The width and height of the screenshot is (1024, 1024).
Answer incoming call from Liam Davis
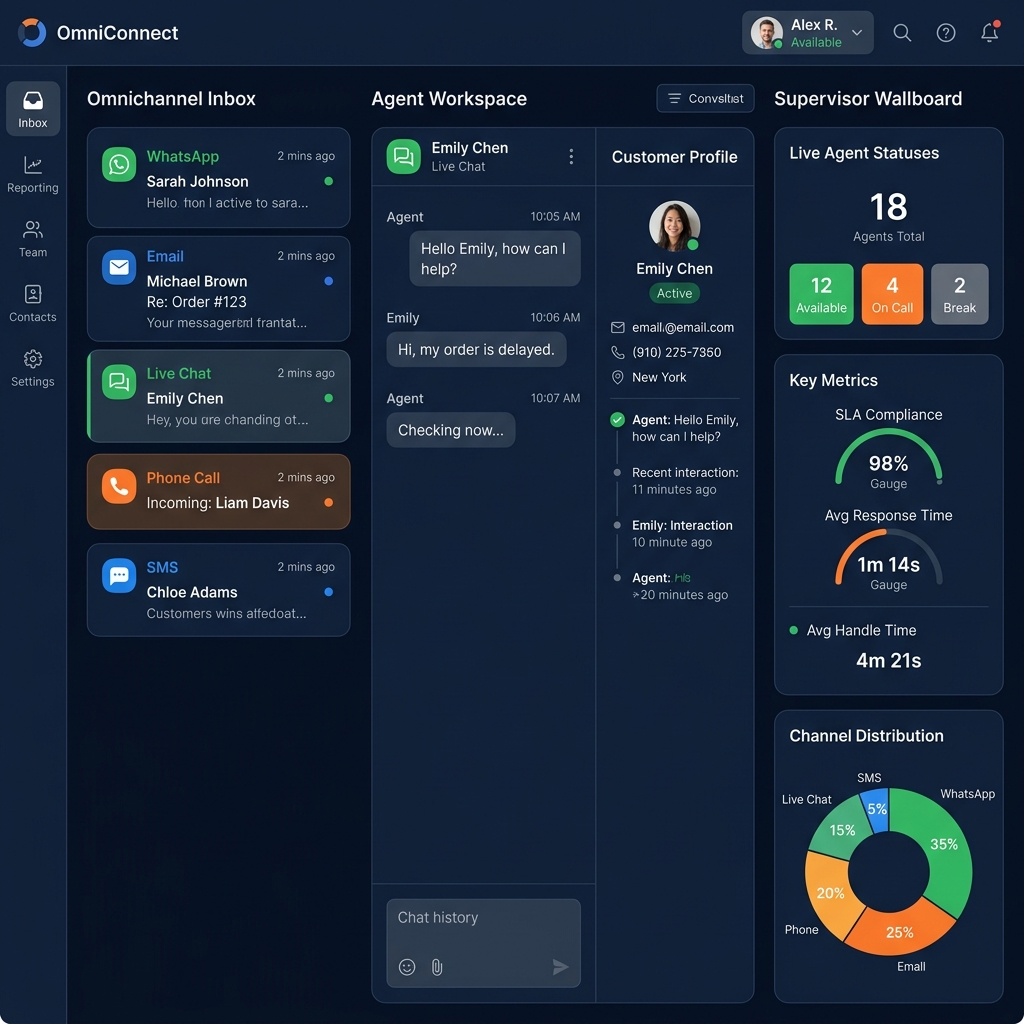[218, 492]
